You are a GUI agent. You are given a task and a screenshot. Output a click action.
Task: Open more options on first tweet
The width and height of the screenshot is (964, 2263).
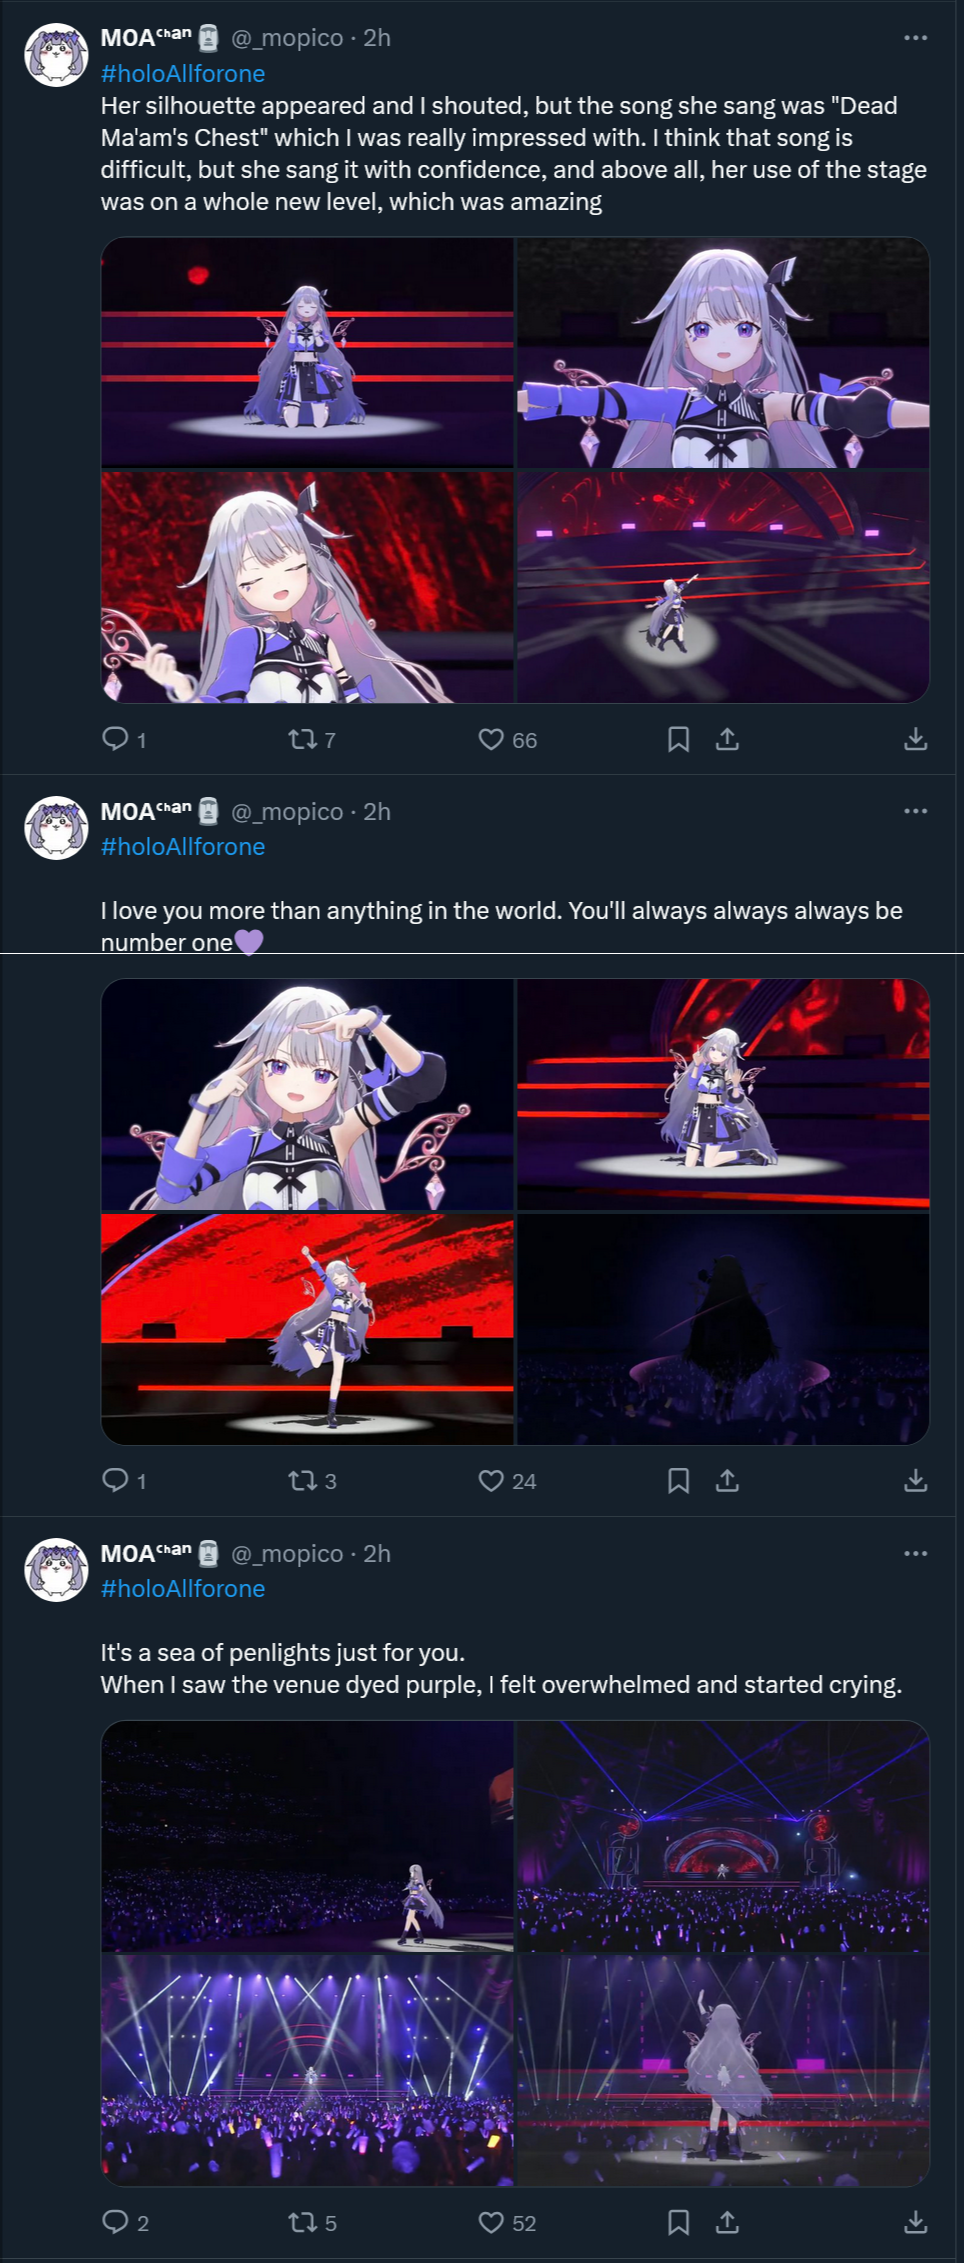[915, 38]
